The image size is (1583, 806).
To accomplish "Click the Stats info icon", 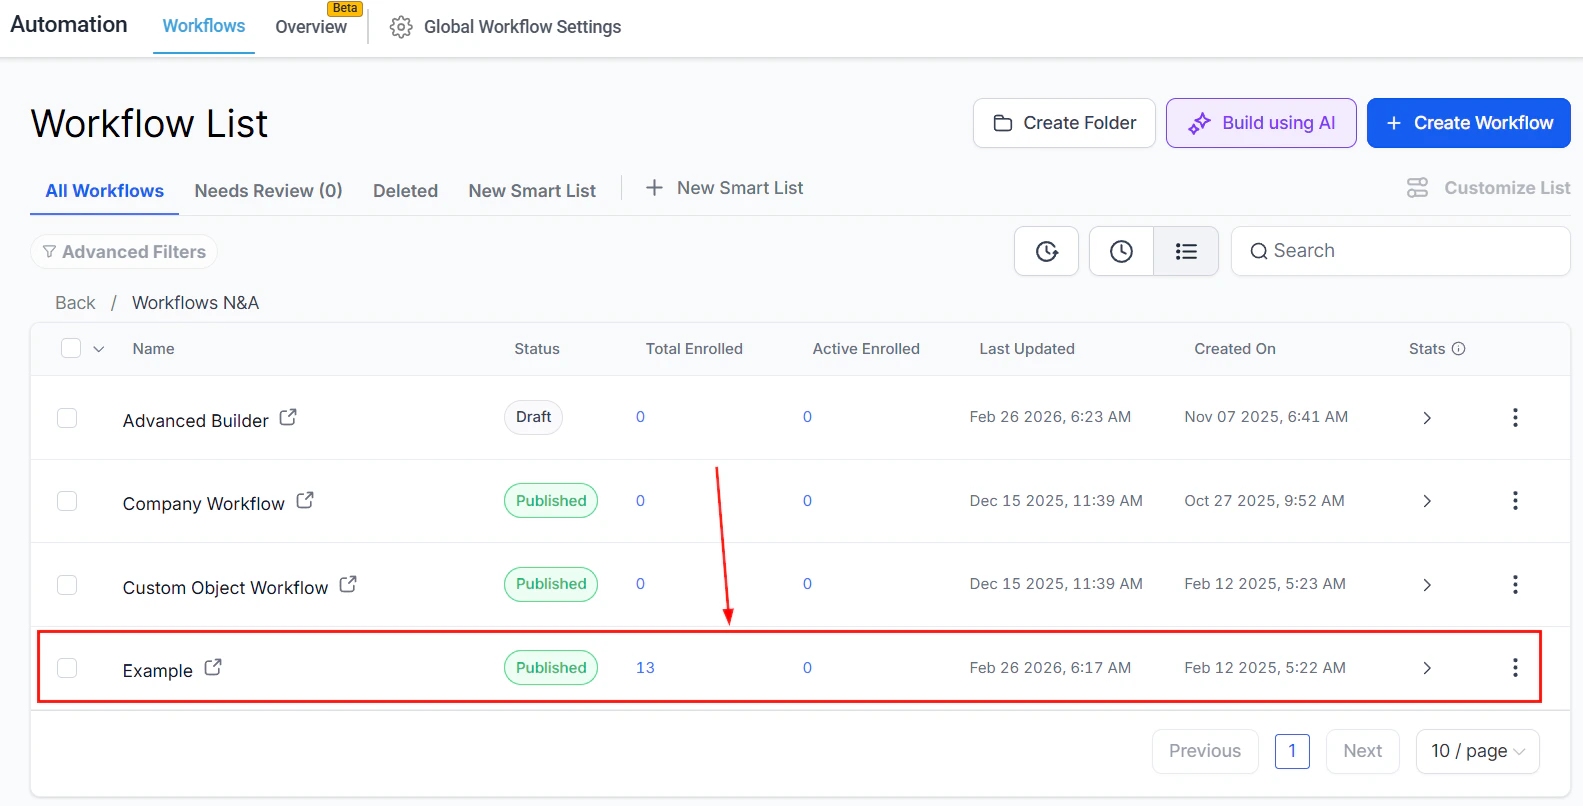I will tap(1458, 349).
